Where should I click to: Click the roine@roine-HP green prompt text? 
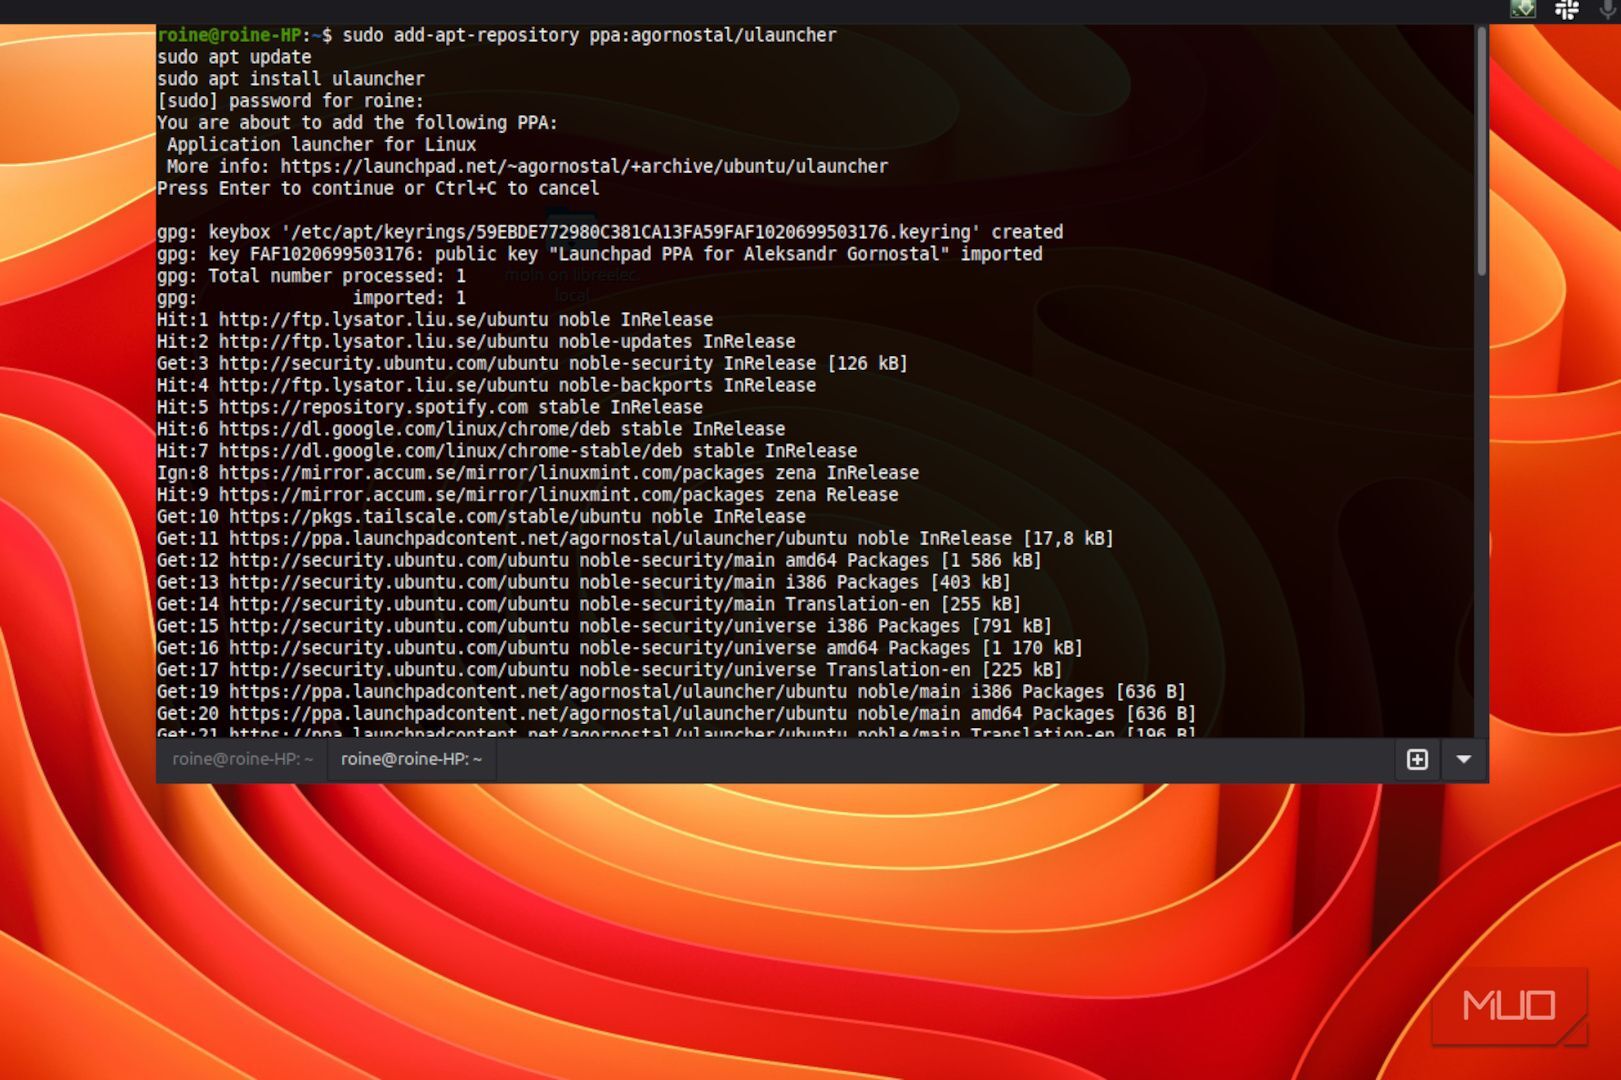[x=229, y=35]
